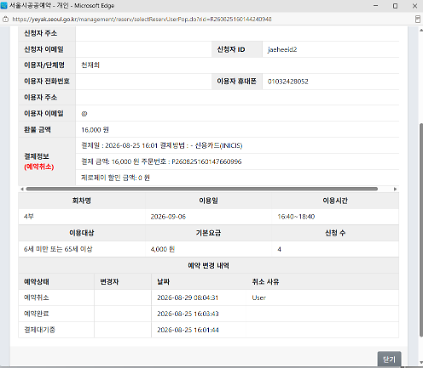Maximize the Edge popup window

[x=395, y=6]
